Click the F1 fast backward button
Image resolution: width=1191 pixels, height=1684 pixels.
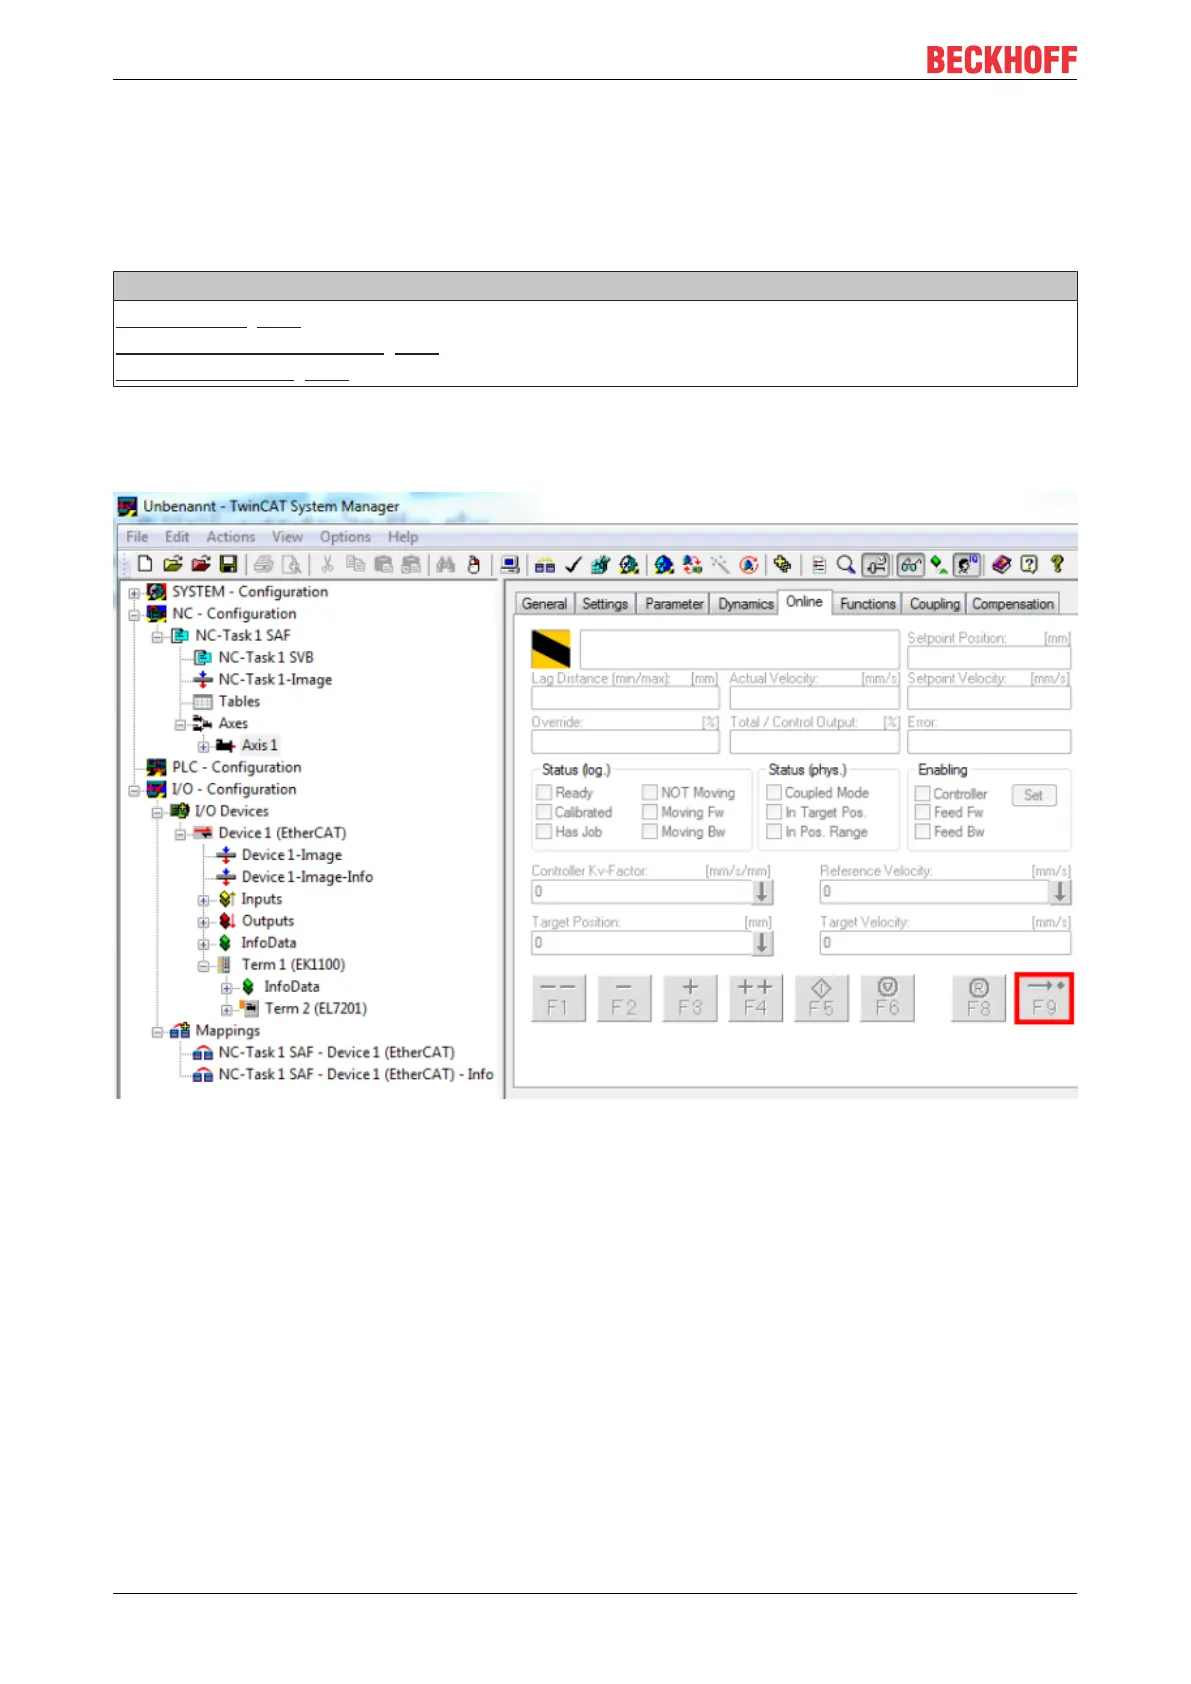pos(558,998)
